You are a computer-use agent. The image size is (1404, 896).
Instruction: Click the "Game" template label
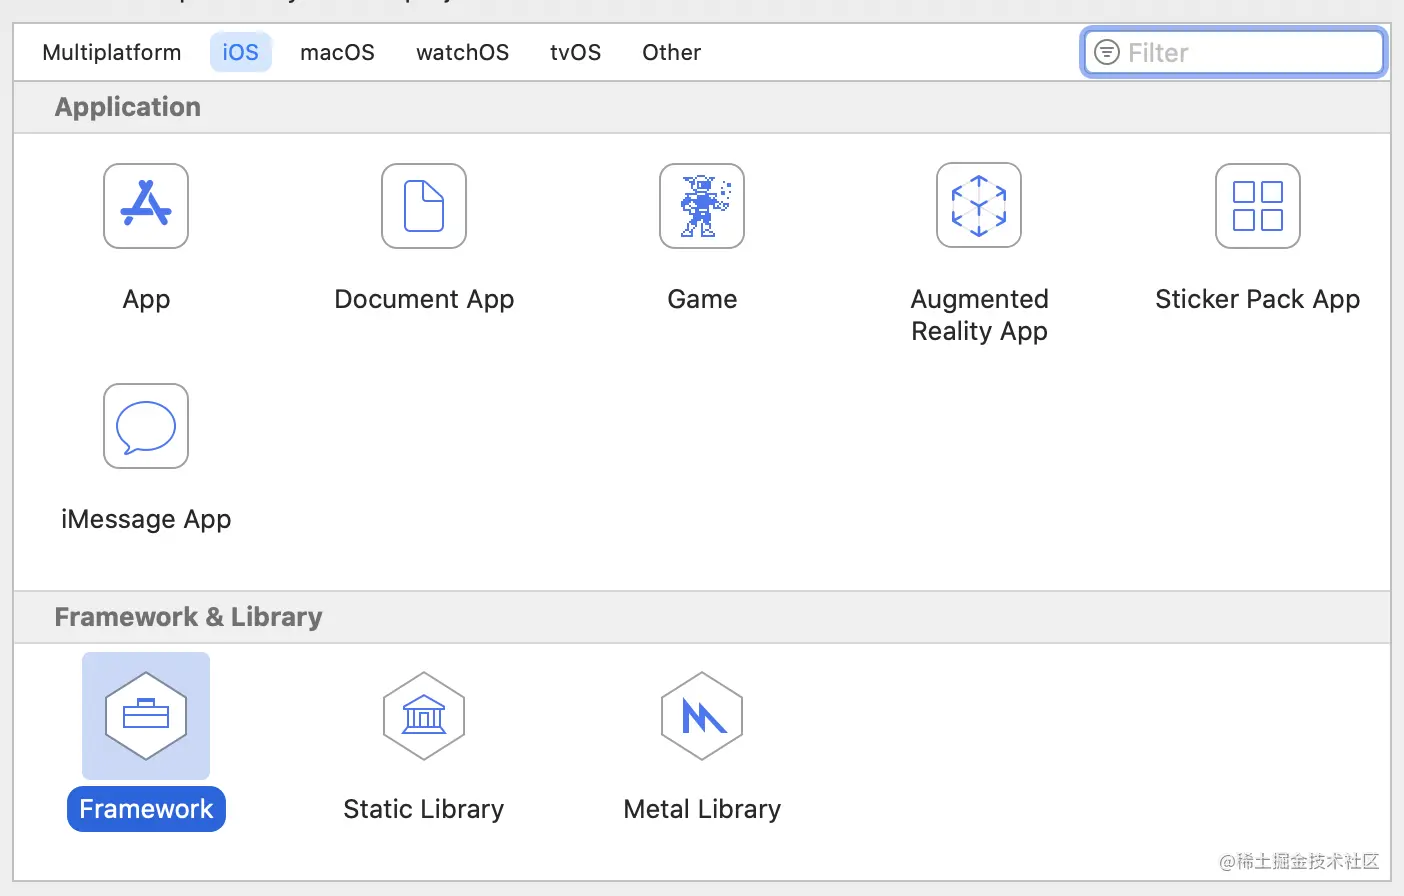pos(702,299)
